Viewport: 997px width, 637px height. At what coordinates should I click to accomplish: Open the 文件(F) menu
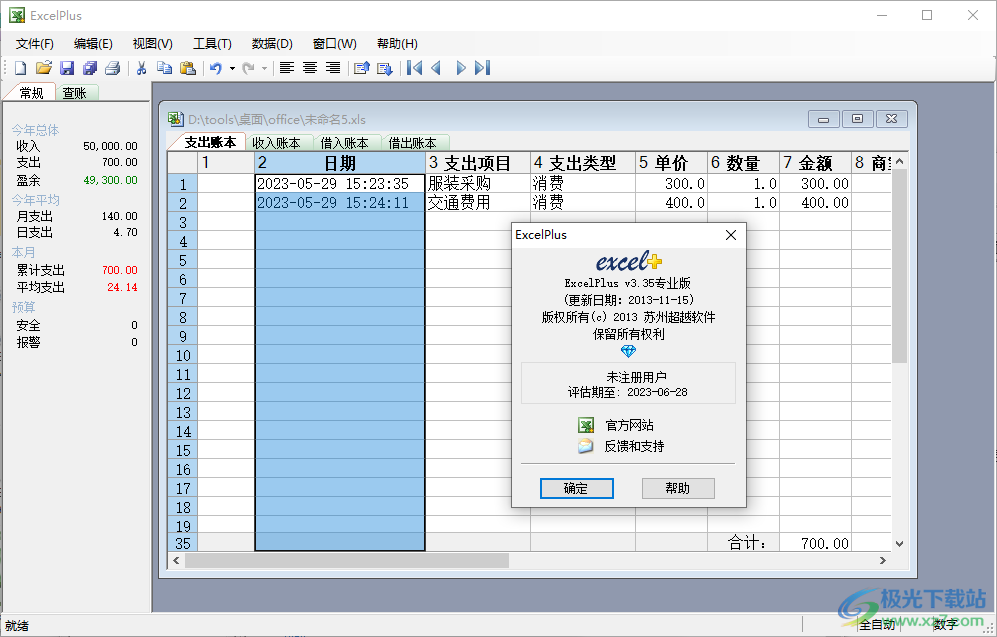click(35, 44)
